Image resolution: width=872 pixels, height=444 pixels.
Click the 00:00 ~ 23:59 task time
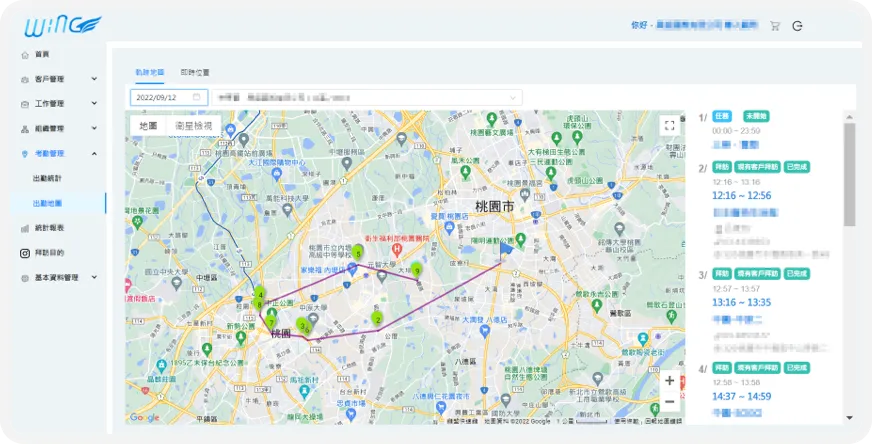[736, 131]
